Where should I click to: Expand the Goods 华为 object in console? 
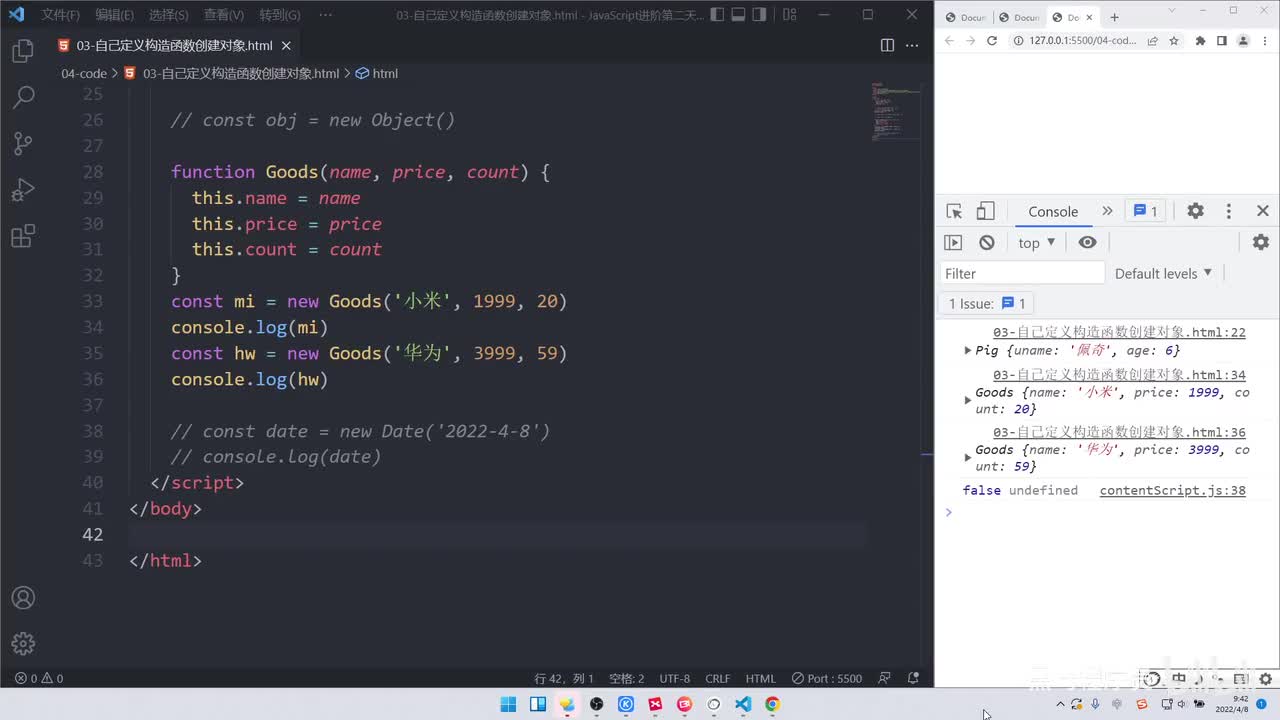point(967,457)
